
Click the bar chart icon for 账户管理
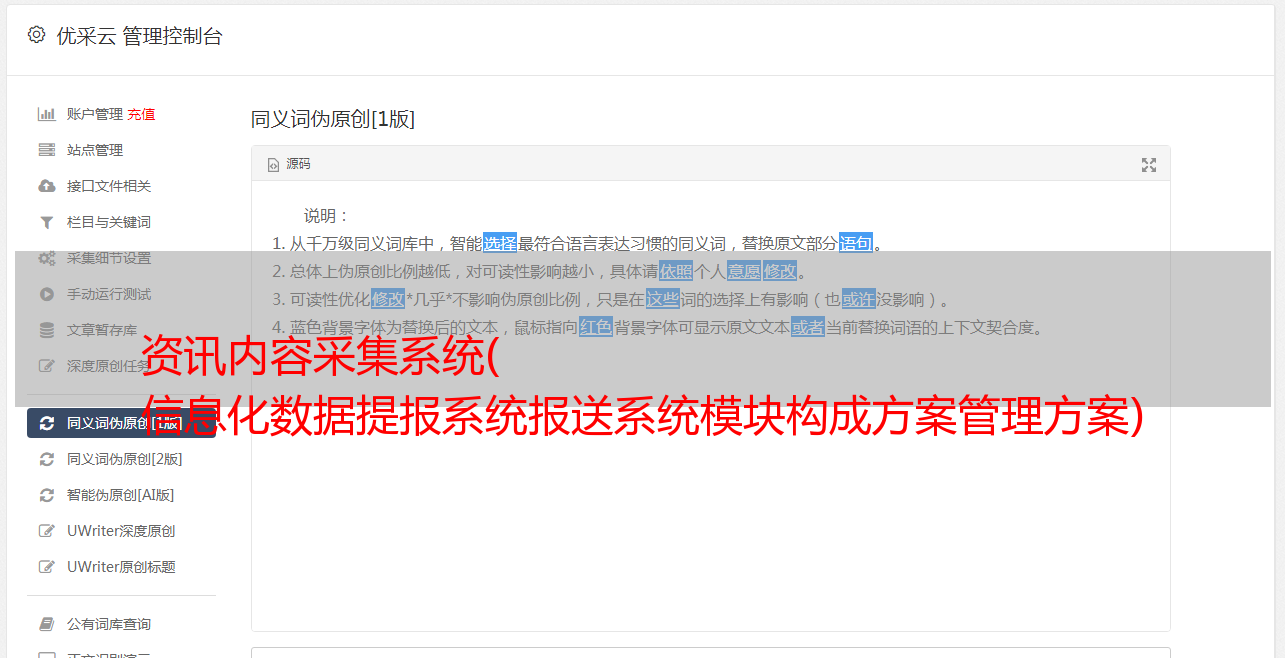[47, 114]
